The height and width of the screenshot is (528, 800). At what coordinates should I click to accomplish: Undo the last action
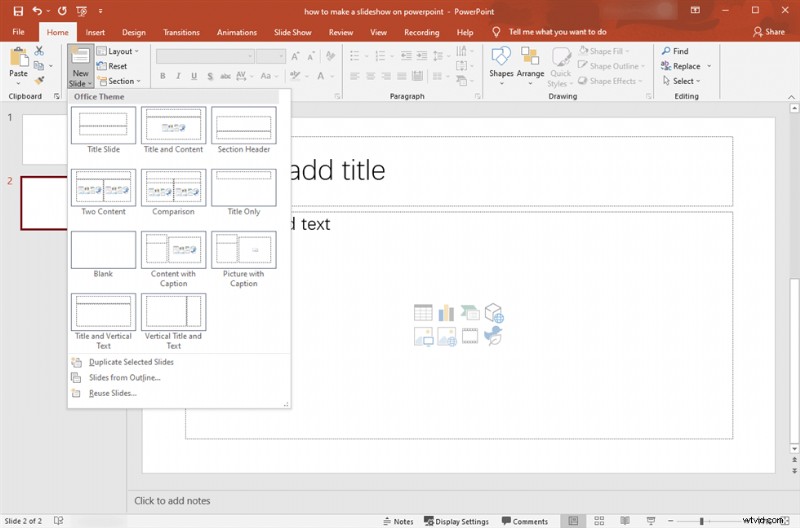point(37,11)
